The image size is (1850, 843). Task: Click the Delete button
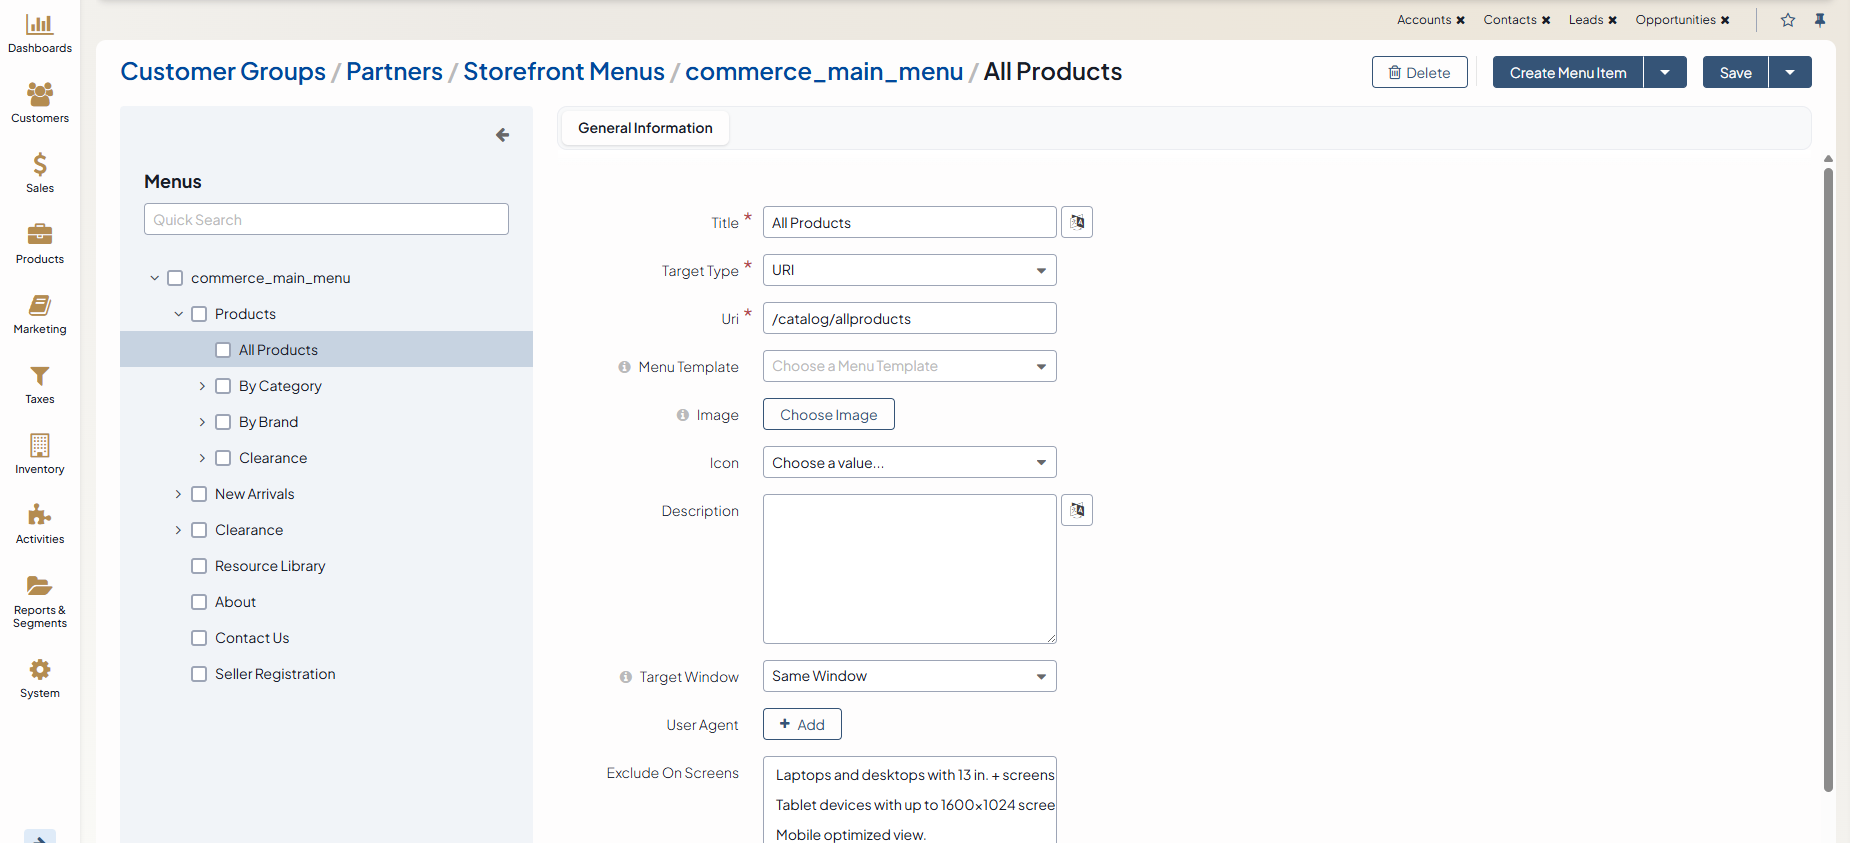(1419, 72)
